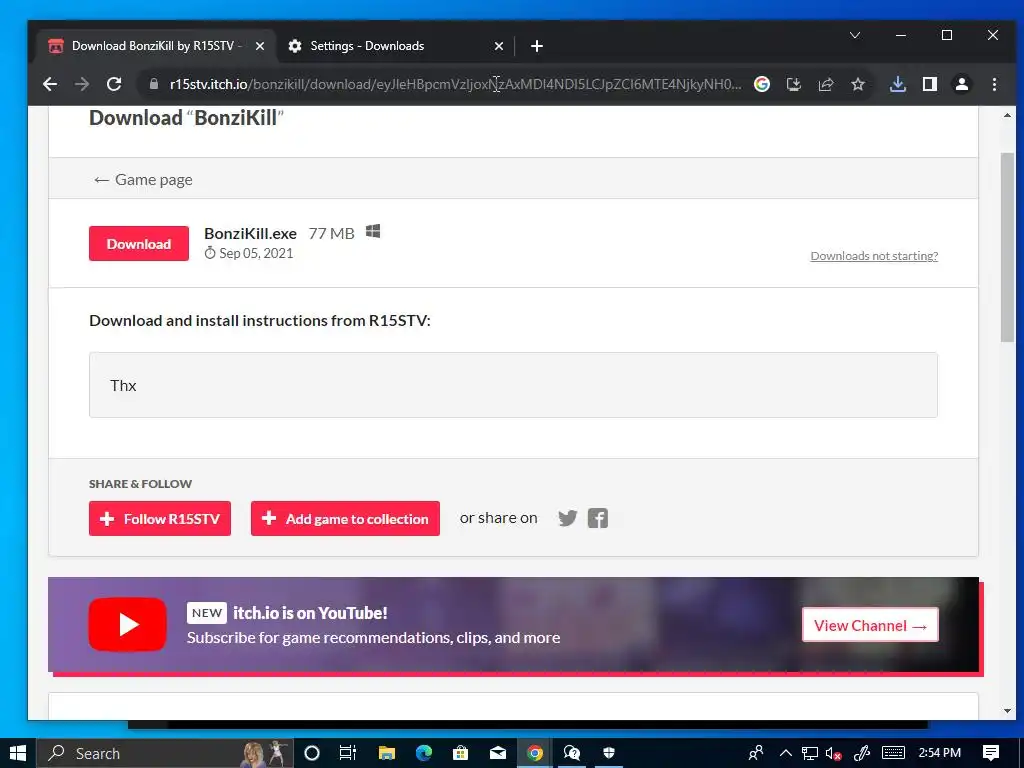
Task: Open a new Chrome tab
Action: coord(537,46)
